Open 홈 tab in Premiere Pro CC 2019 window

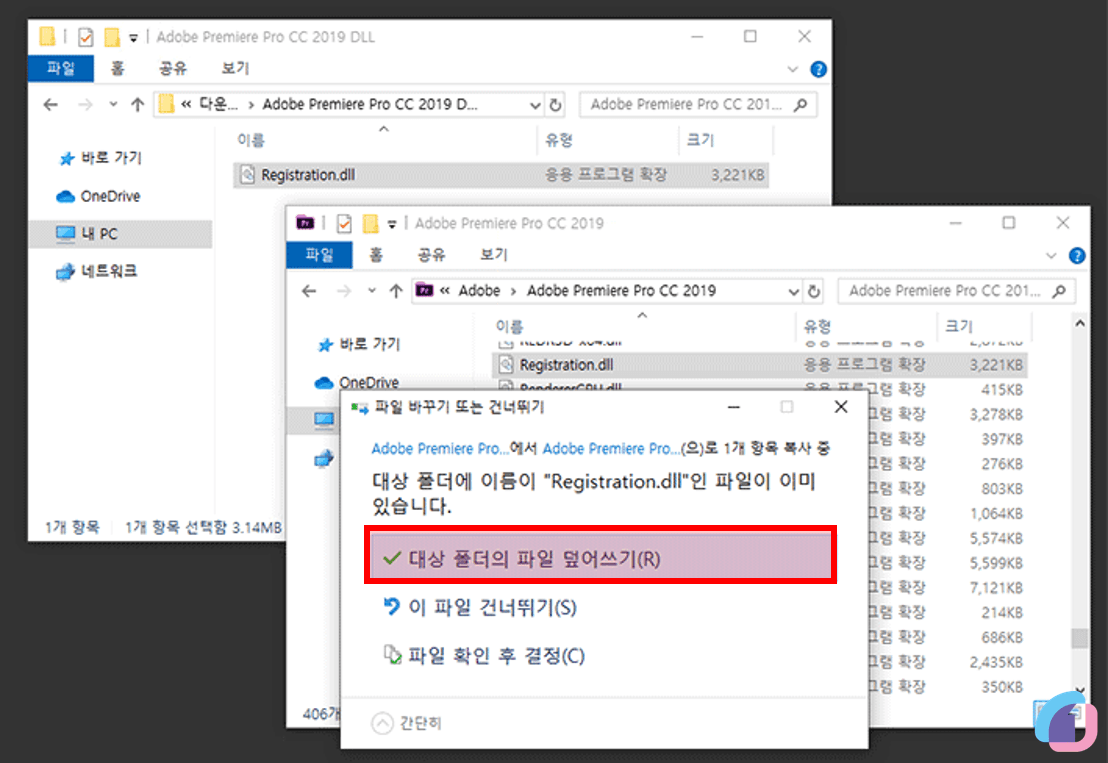click(376, 255)
